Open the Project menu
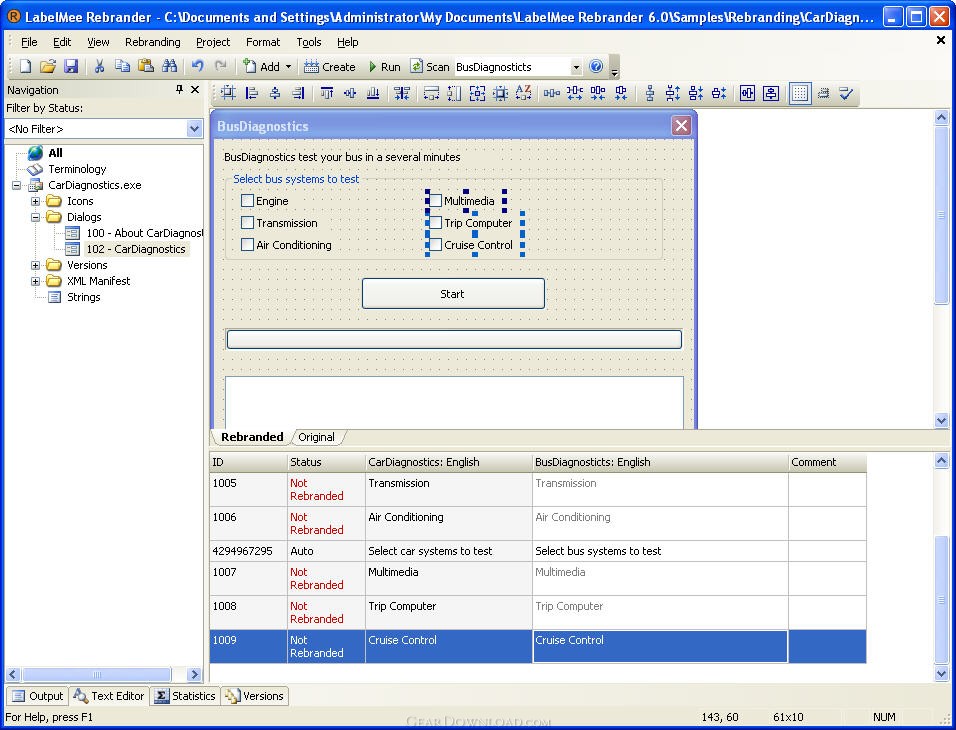The height and width of the screenshot is (730, 956). [x=213, y=42]
